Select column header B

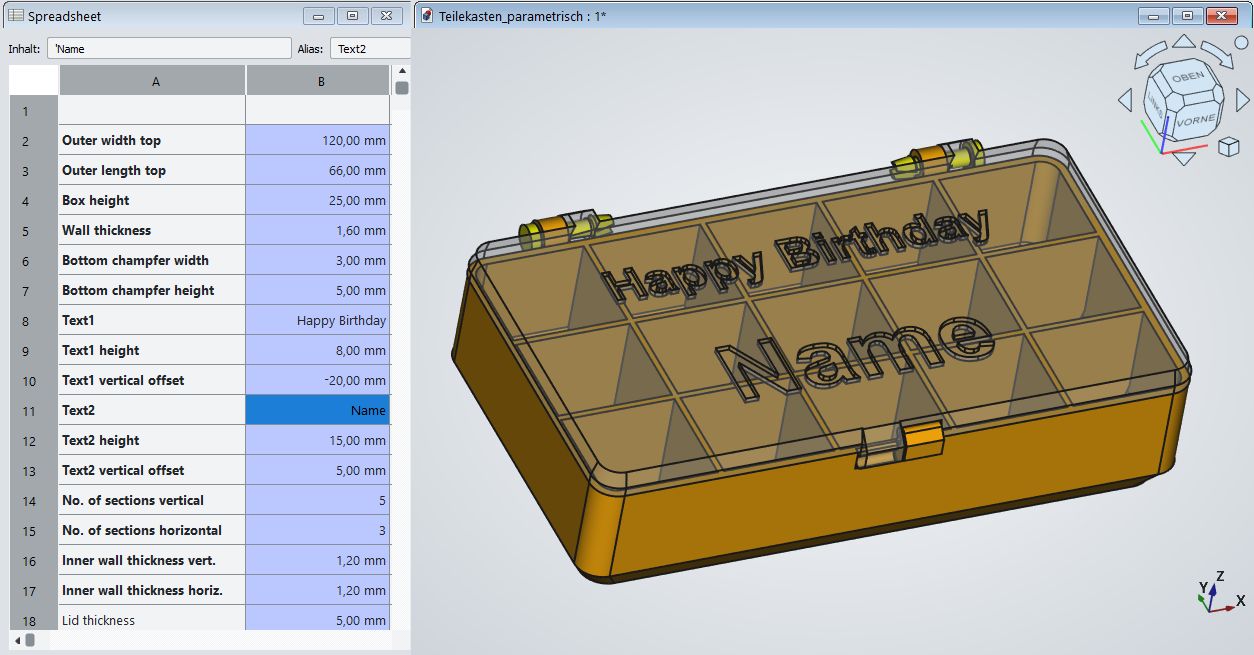(318, 81)
